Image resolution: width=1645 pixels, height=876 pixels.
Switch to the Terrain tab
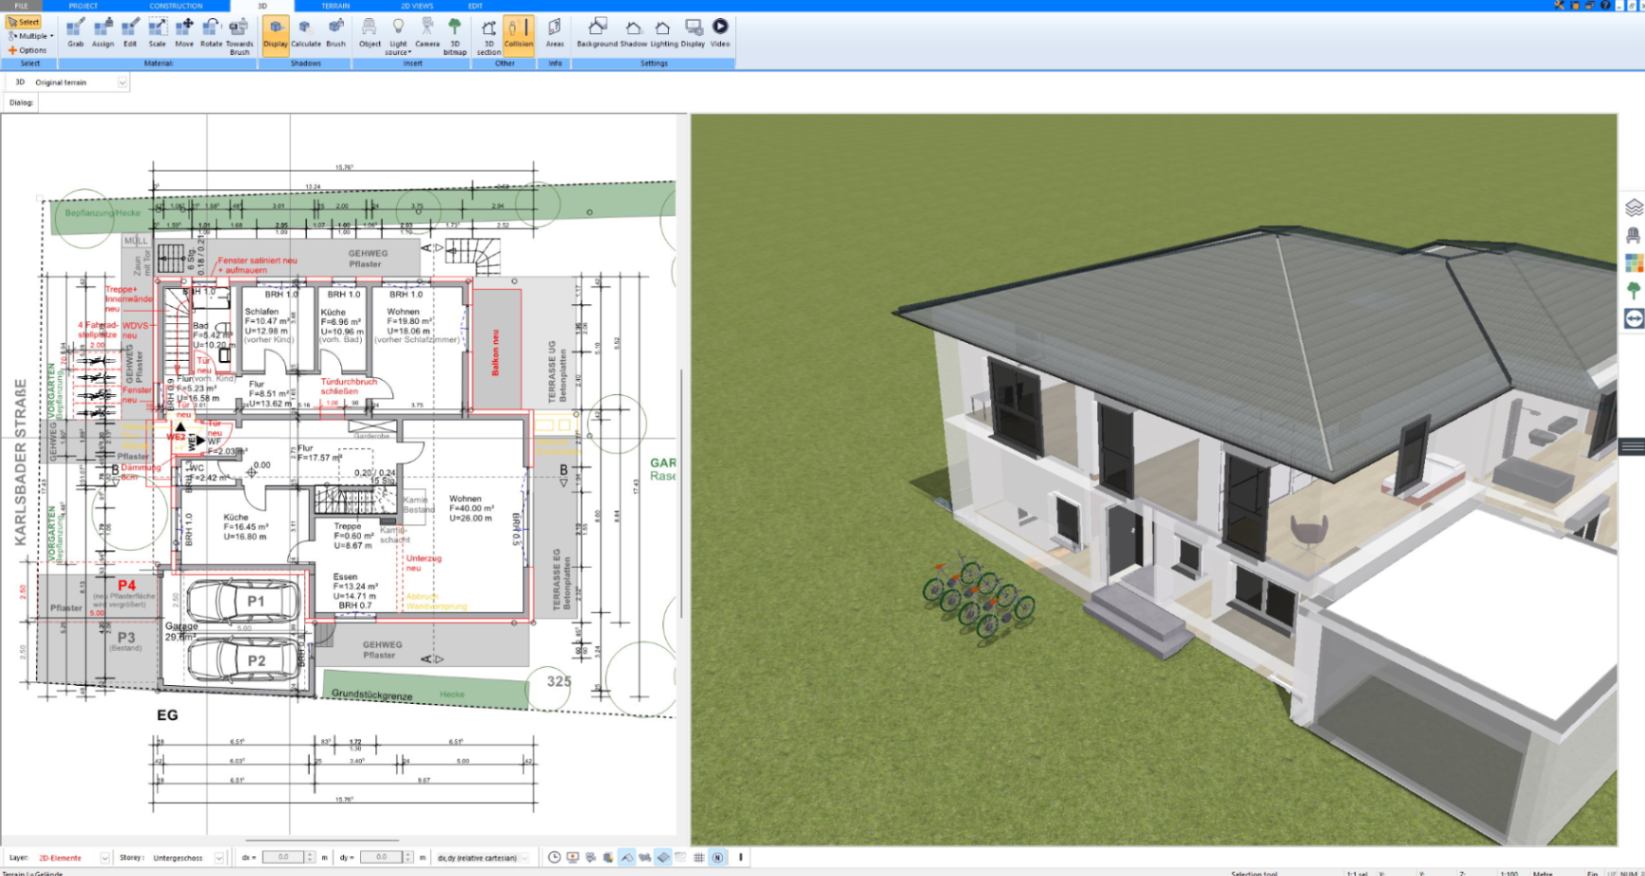[x=335, y=6]
